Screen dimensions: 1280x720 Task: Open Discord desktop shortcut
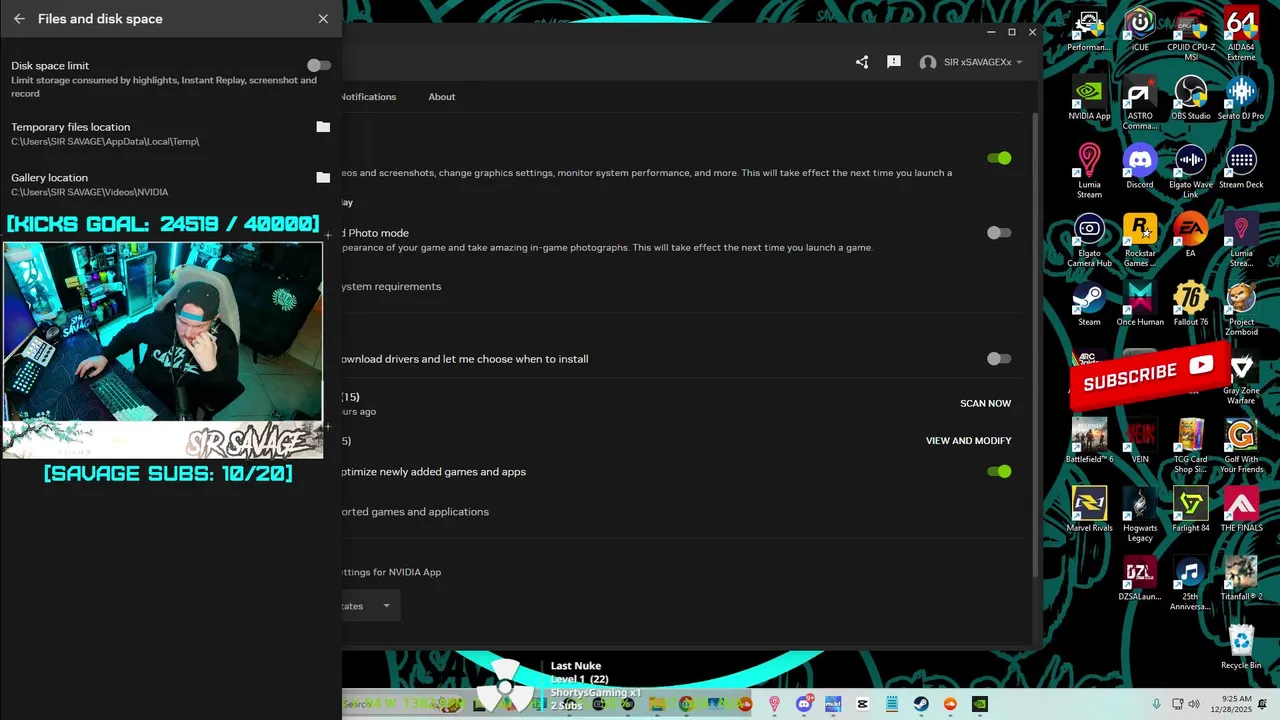(x=1140, y=167)
